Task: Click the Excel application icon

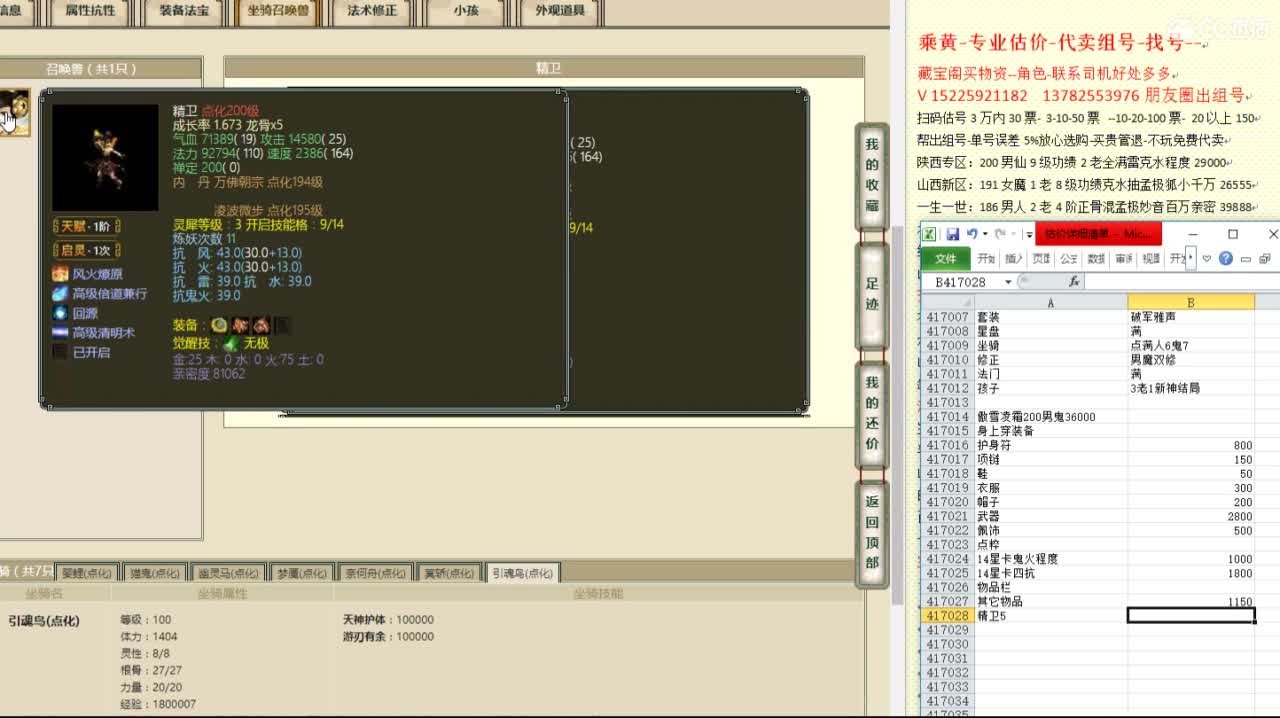Action: (x=929, y=234)
